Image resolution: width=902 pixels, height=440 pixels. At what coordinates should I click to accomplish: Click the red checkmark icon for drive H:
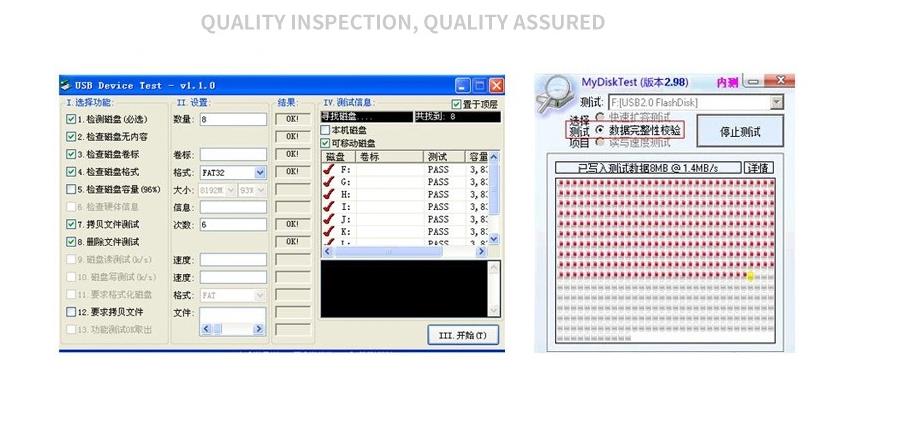tap(329, 194)
